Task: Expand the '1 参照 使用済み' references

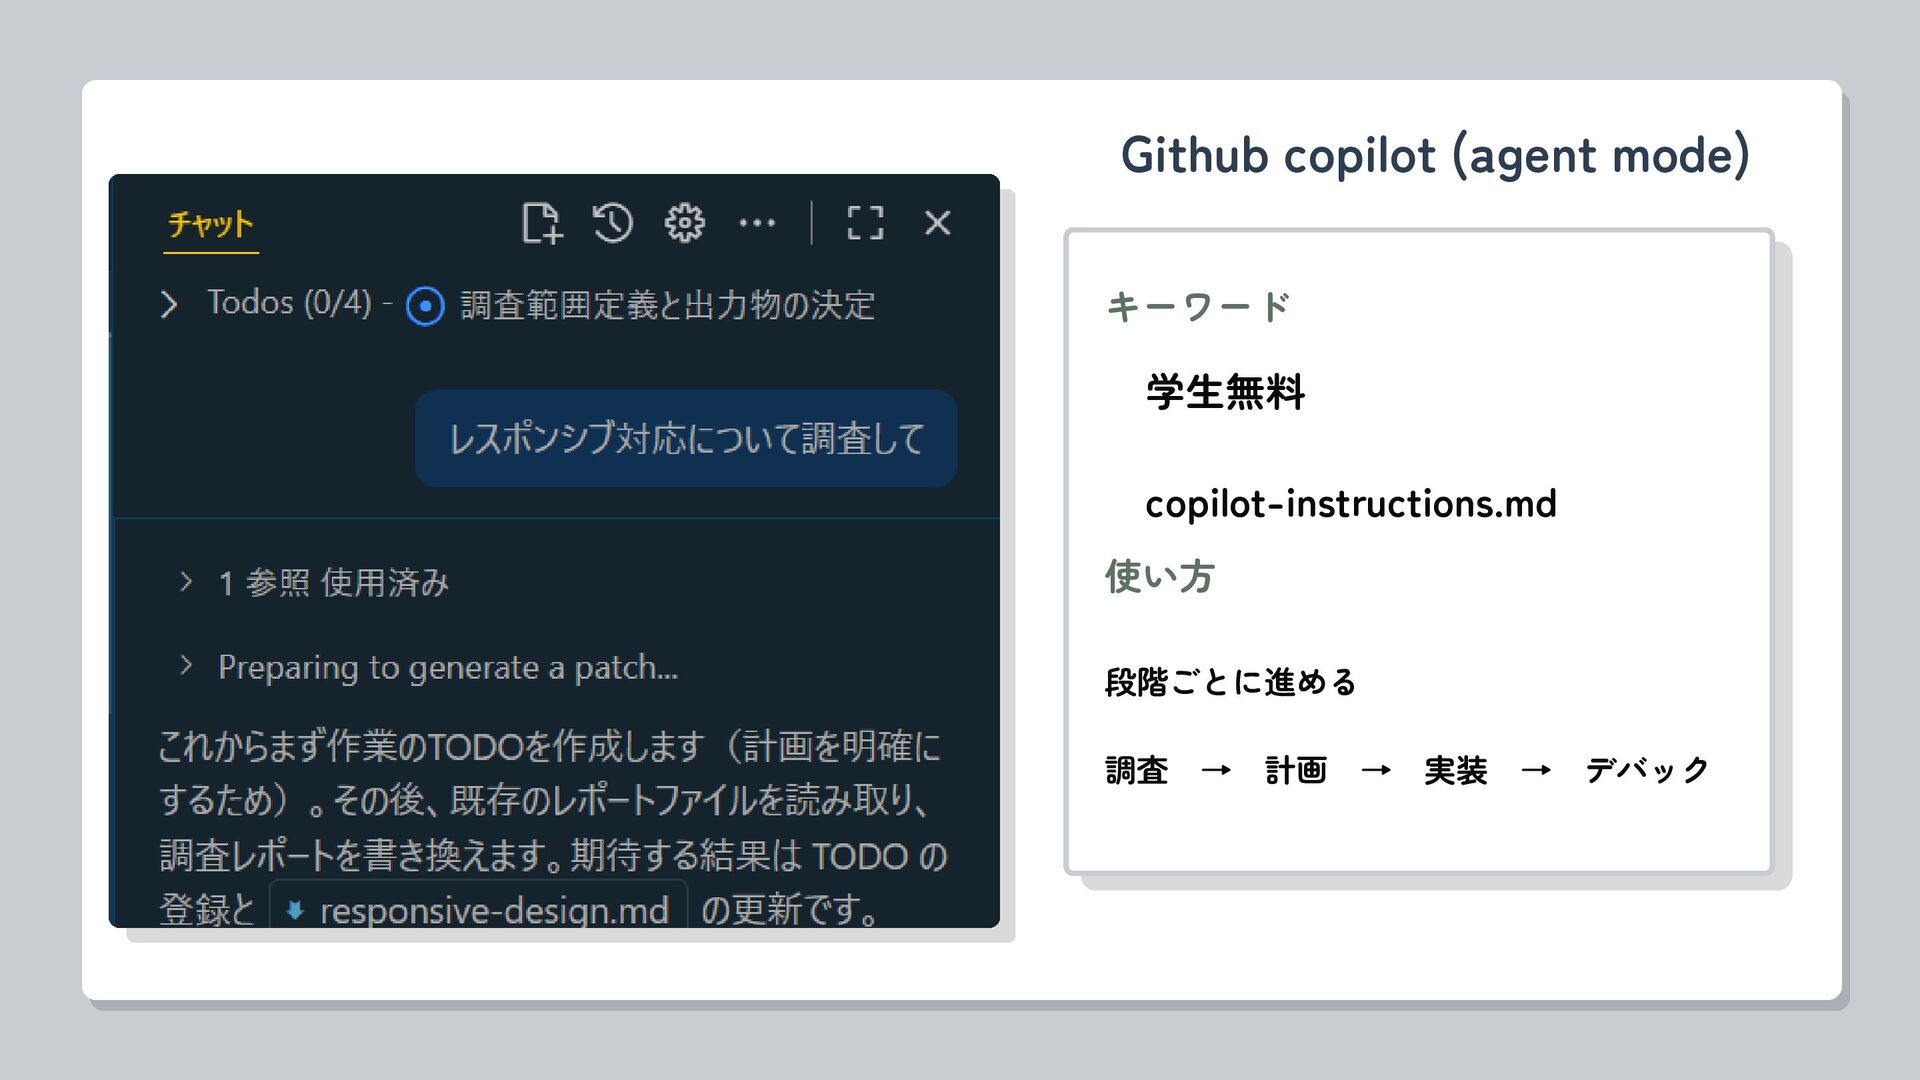Action: pyautogui.click(x=186, y=582)
